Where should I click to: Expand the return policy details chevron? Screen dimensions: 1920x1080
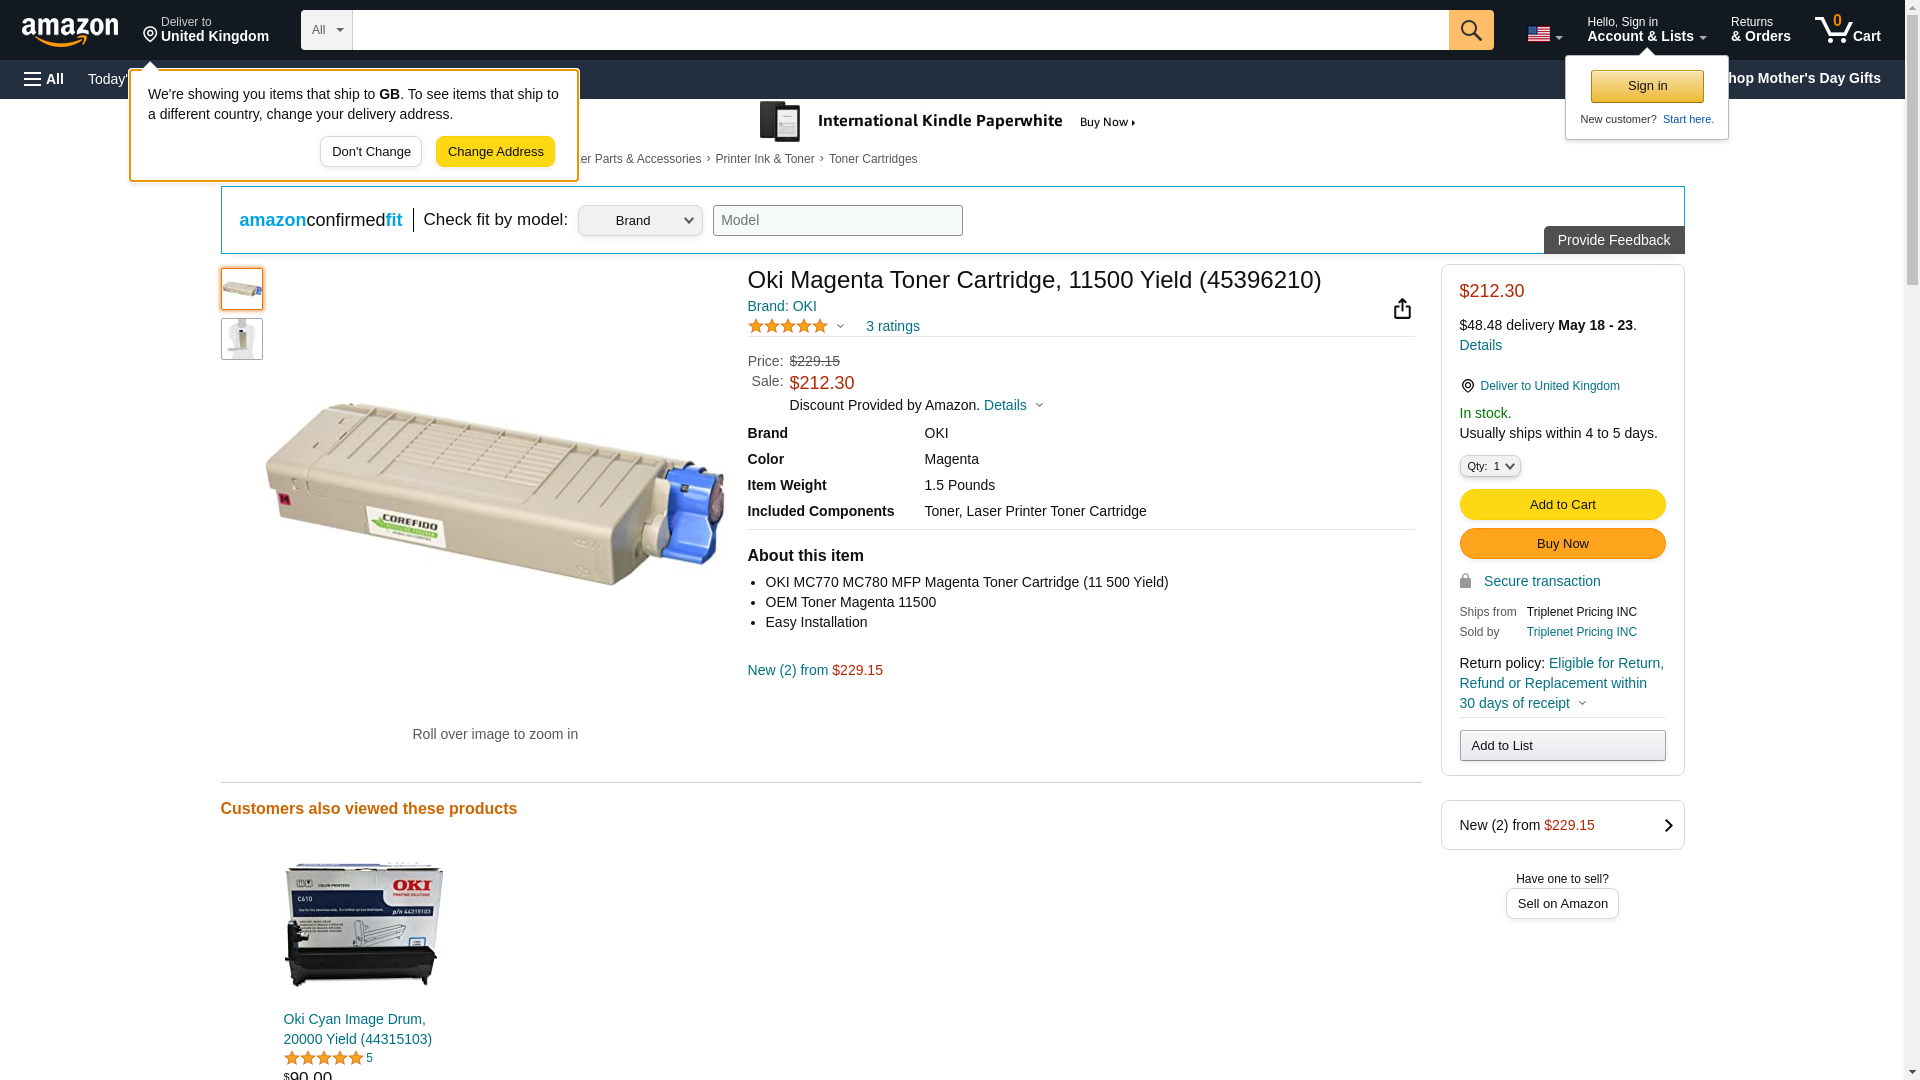(1582, 703)
